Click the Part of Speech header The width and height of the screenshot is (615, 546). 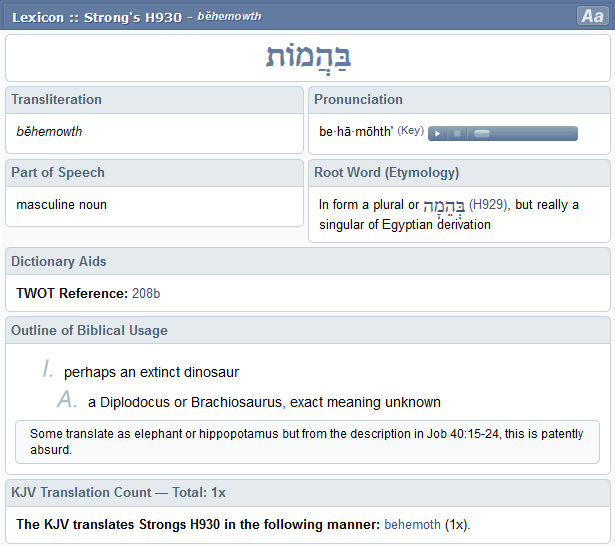click(58, 172)
